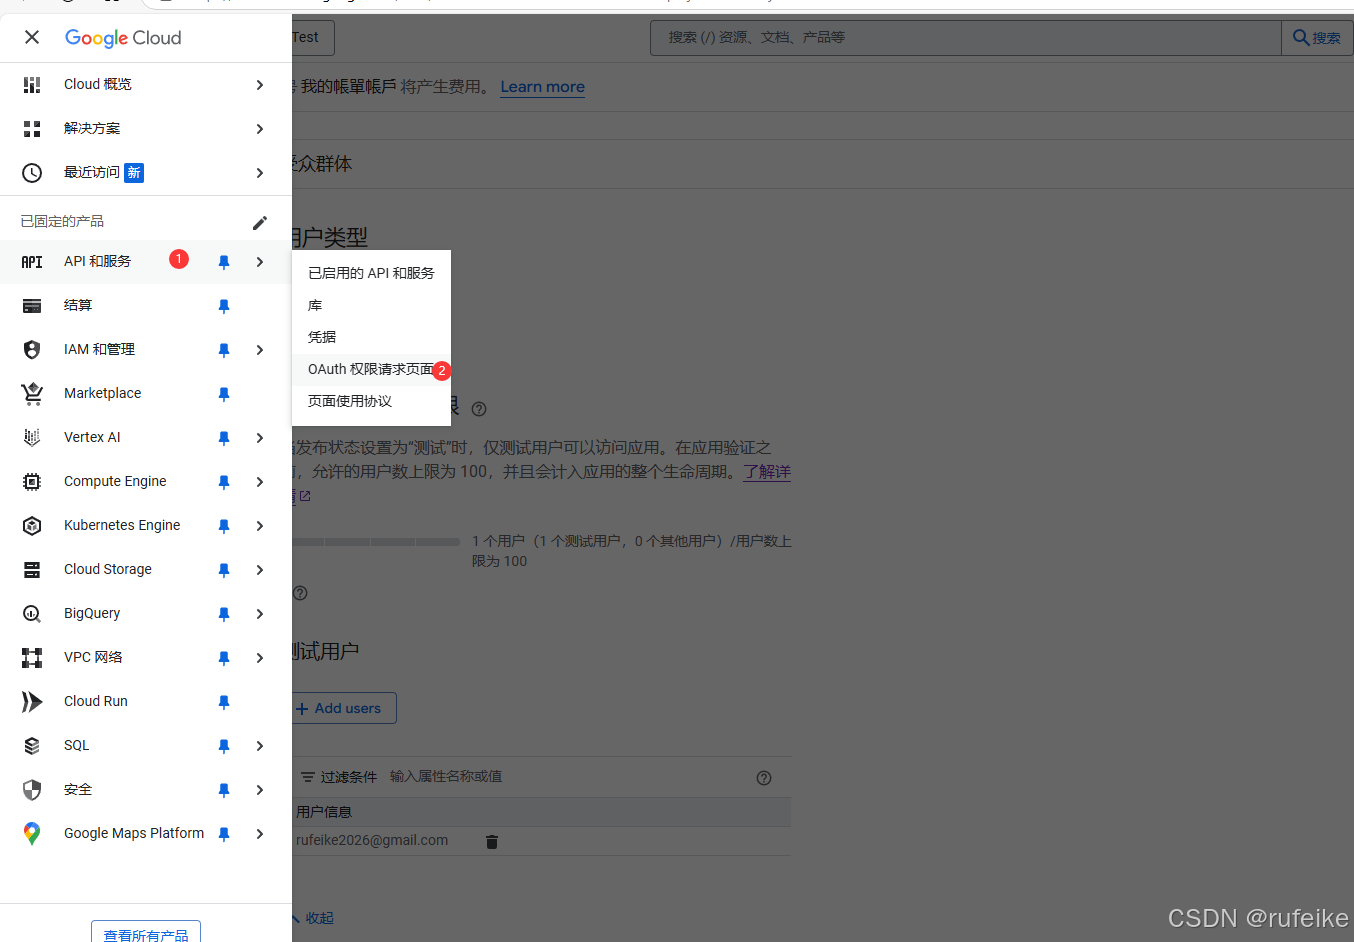This screenshot has width=1354, height=942.
Task: Click the Cloud Run arrows icon
Action: [x=32, y=702]
